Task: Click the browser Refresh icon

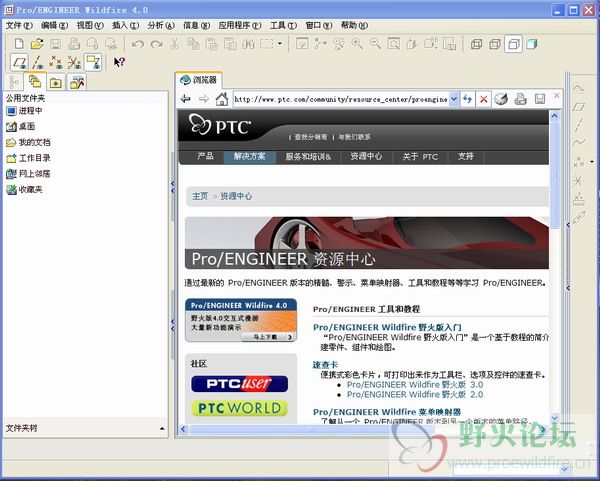Action: (467, 99)
